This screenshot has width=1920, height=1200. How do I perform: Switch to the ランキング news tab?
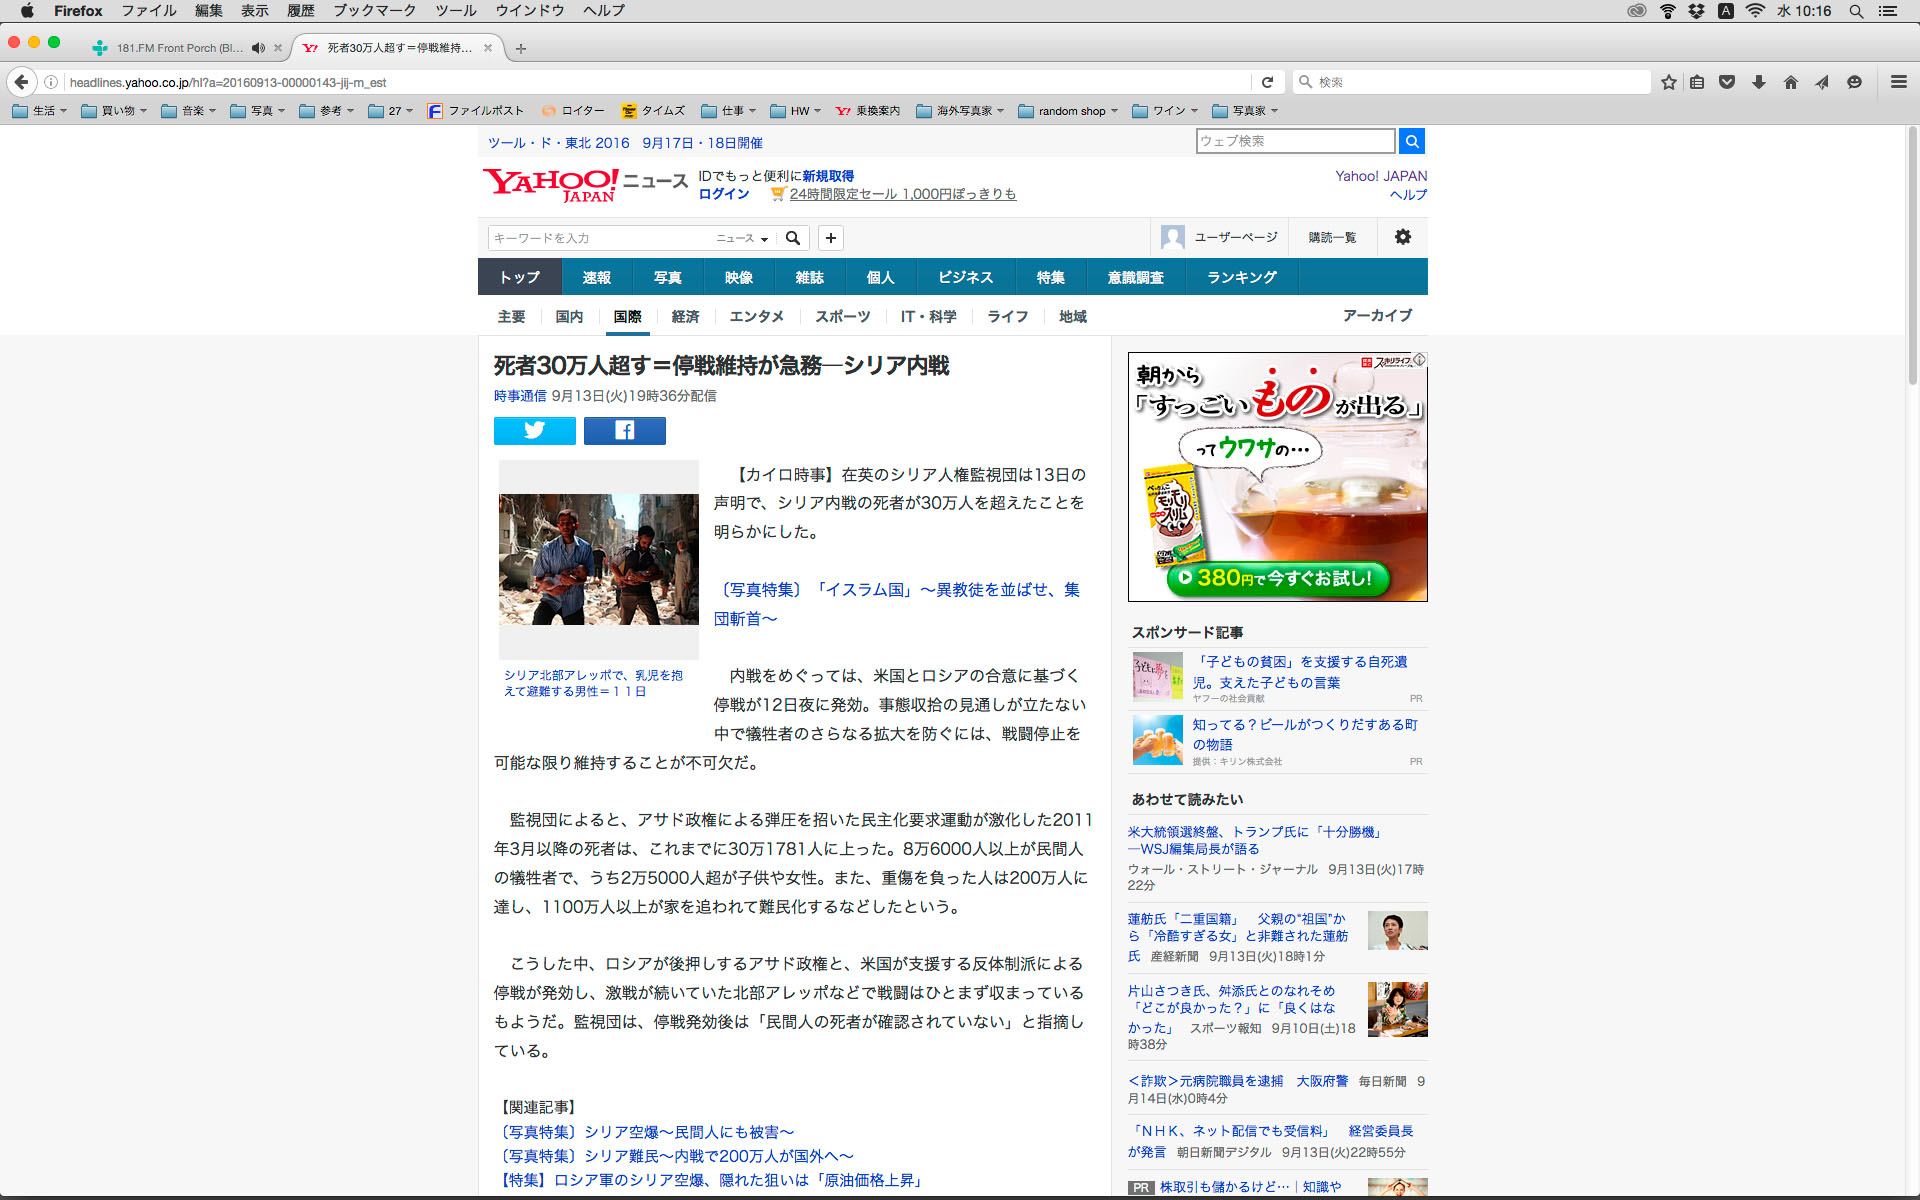1241,277
